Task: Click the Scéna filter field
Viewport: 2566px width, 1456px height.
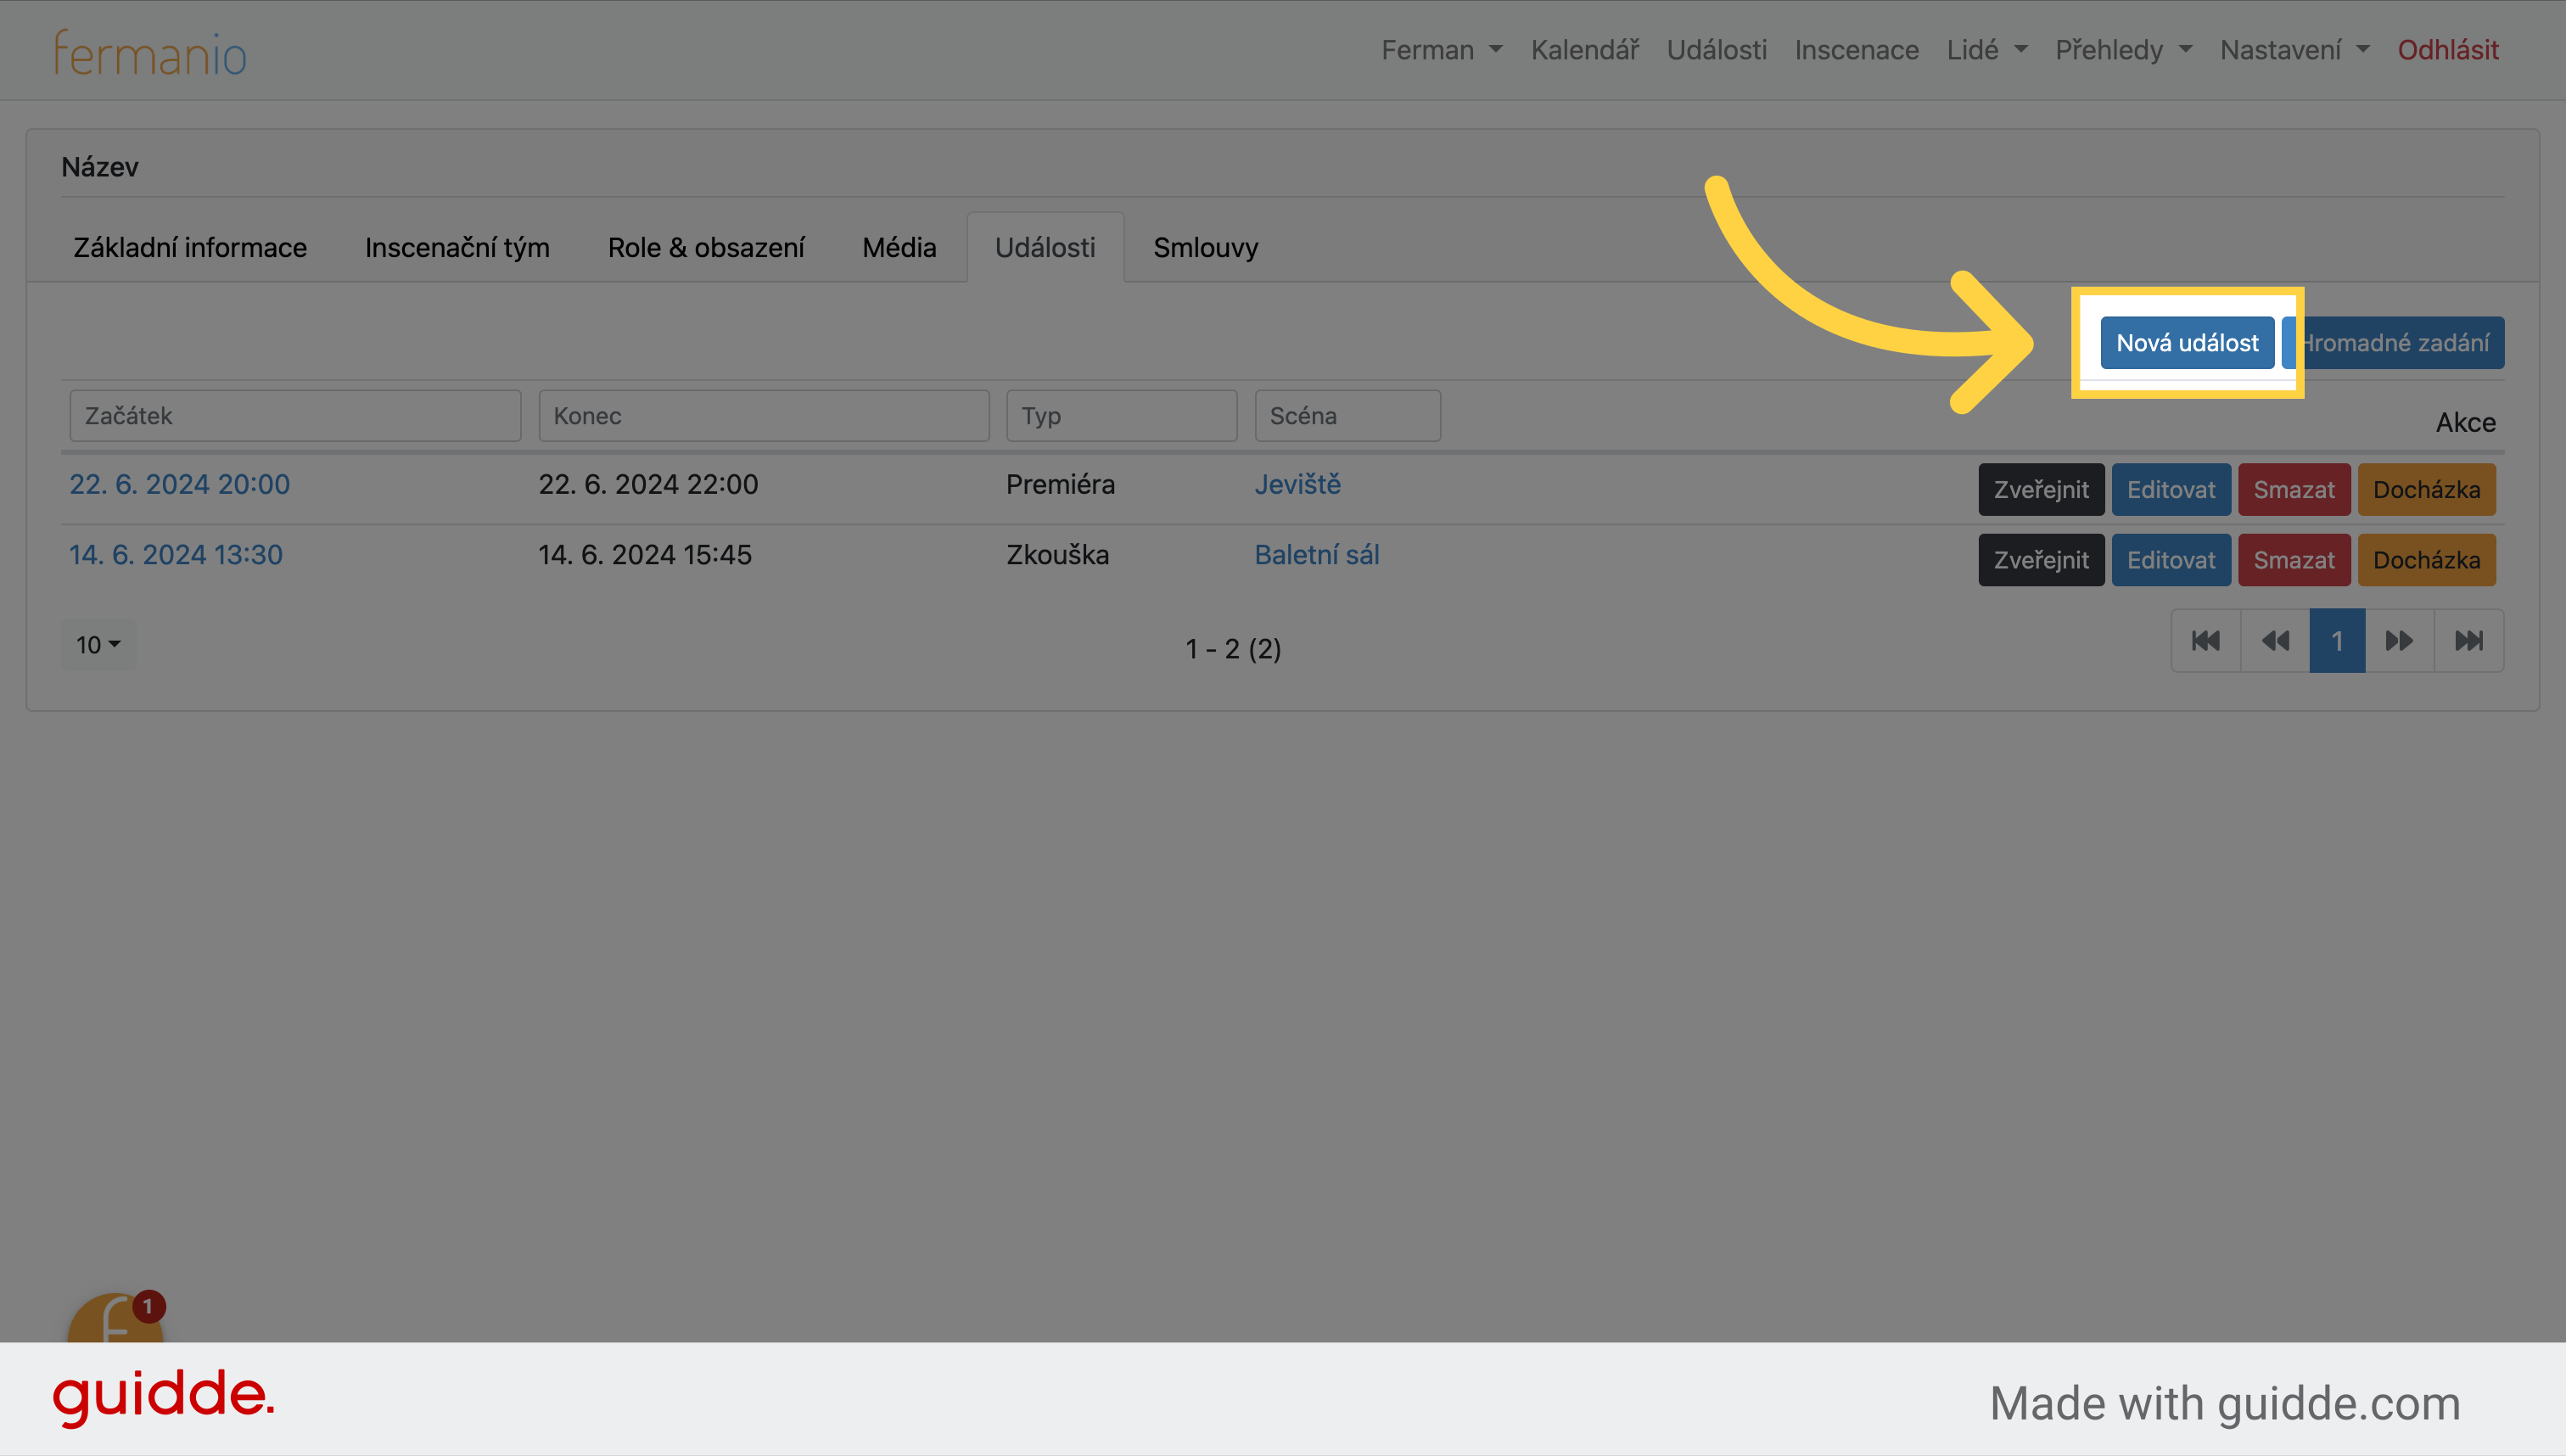Action: point(1348,416)
